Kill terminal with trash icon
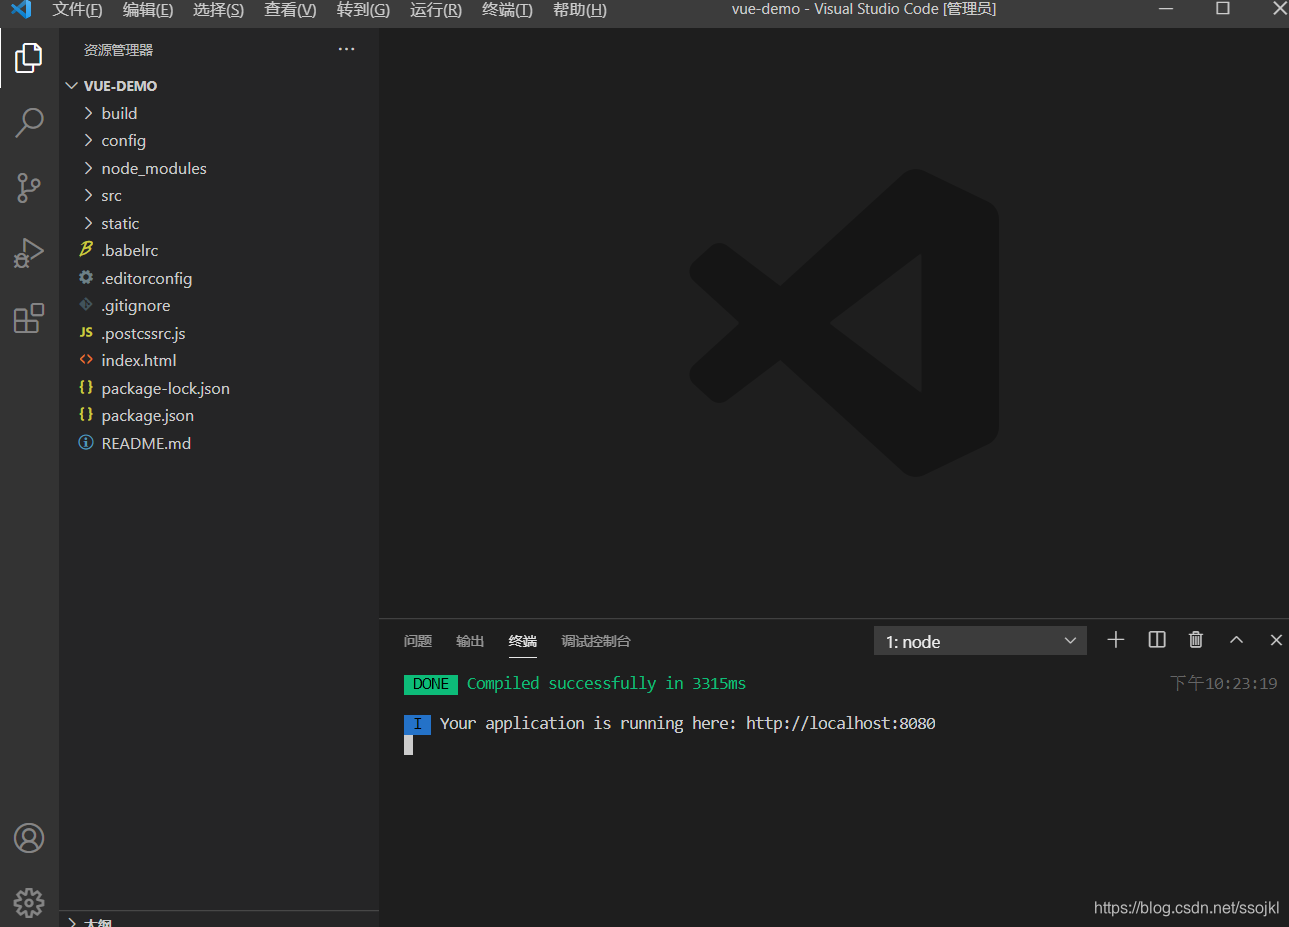 (x=1196, y=640)
